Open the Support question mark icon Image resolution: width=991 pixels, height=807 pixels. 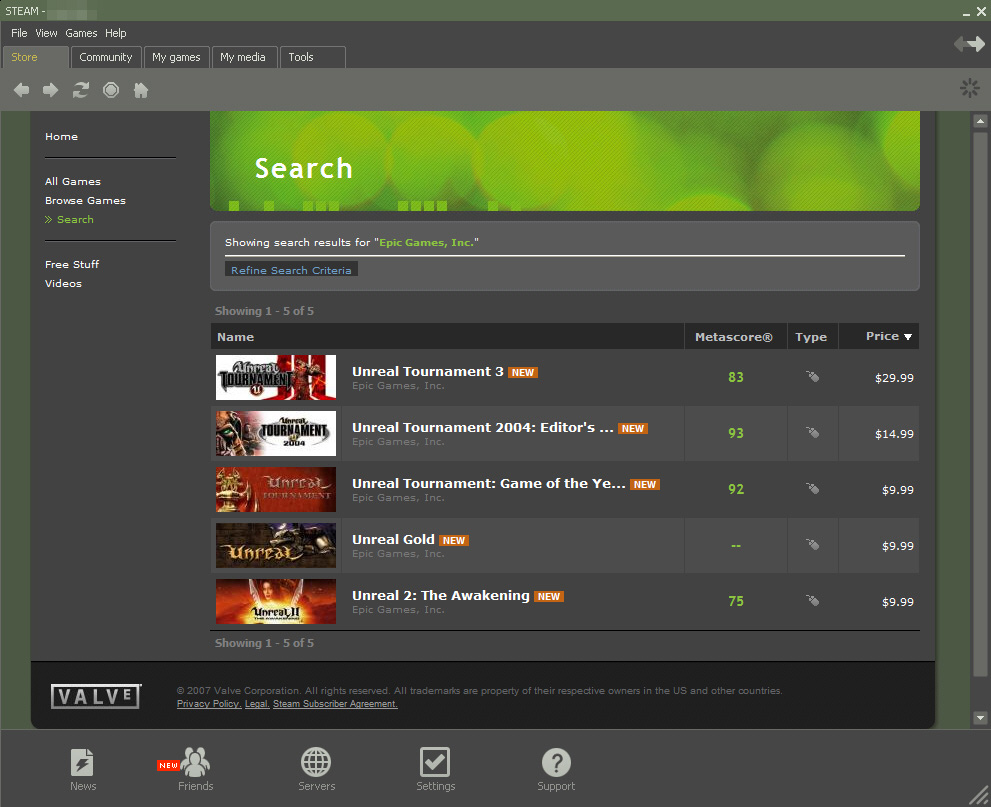coord(556,762)
